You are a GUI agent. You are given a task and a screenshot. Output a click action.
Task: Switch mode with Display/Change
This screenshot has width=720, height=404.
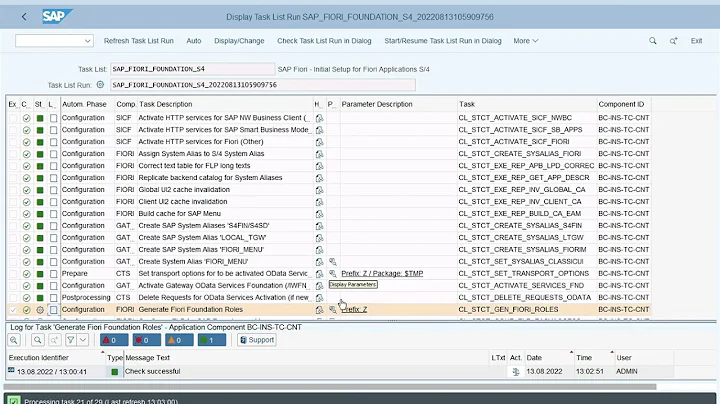[x=239, y=41]
